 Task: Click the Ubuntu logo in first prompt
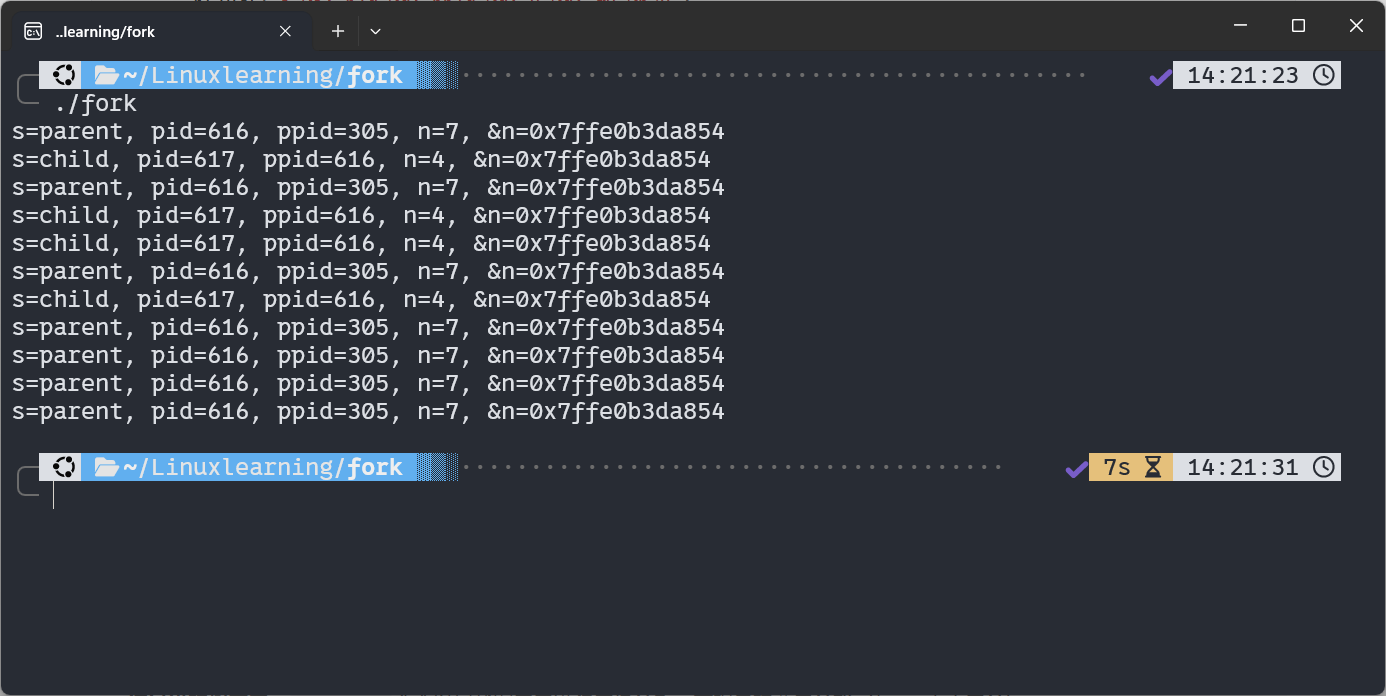coord(65,75)
